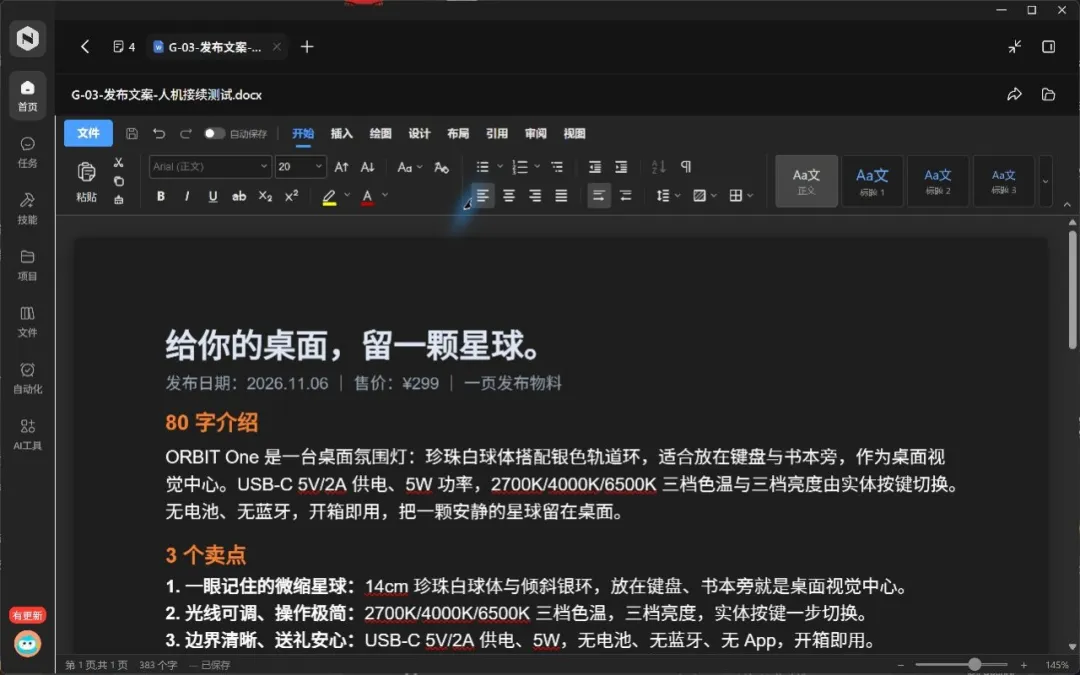The height and width of the screenshot is (675, 1080).
Task: Apply red font color
Action: coord(368,197)
